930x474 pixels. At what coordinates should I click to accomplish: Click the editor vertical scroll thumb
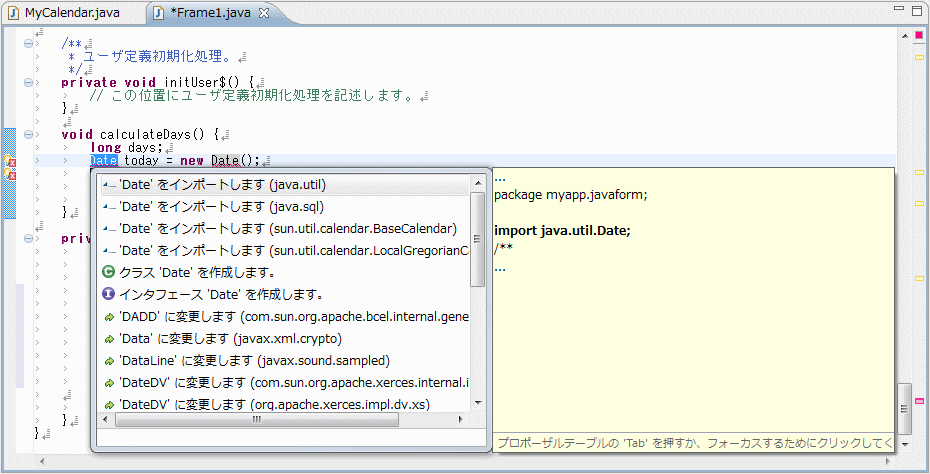(x=904, y=409)
